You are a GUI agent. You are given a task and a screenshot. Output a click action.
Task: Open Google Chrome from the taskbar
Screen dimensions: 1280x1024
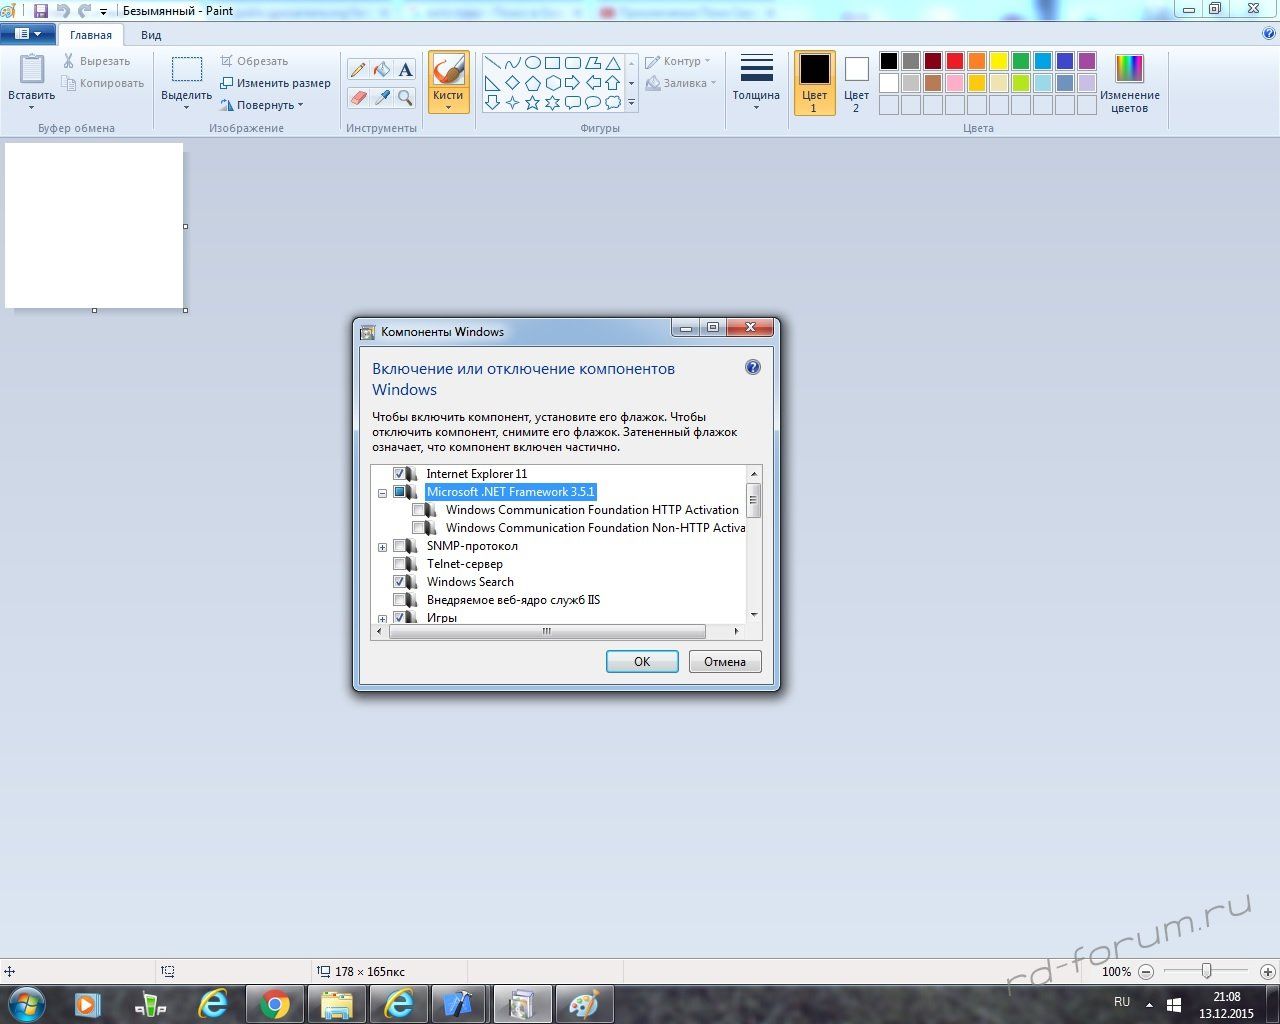[x=275, y=1004]
